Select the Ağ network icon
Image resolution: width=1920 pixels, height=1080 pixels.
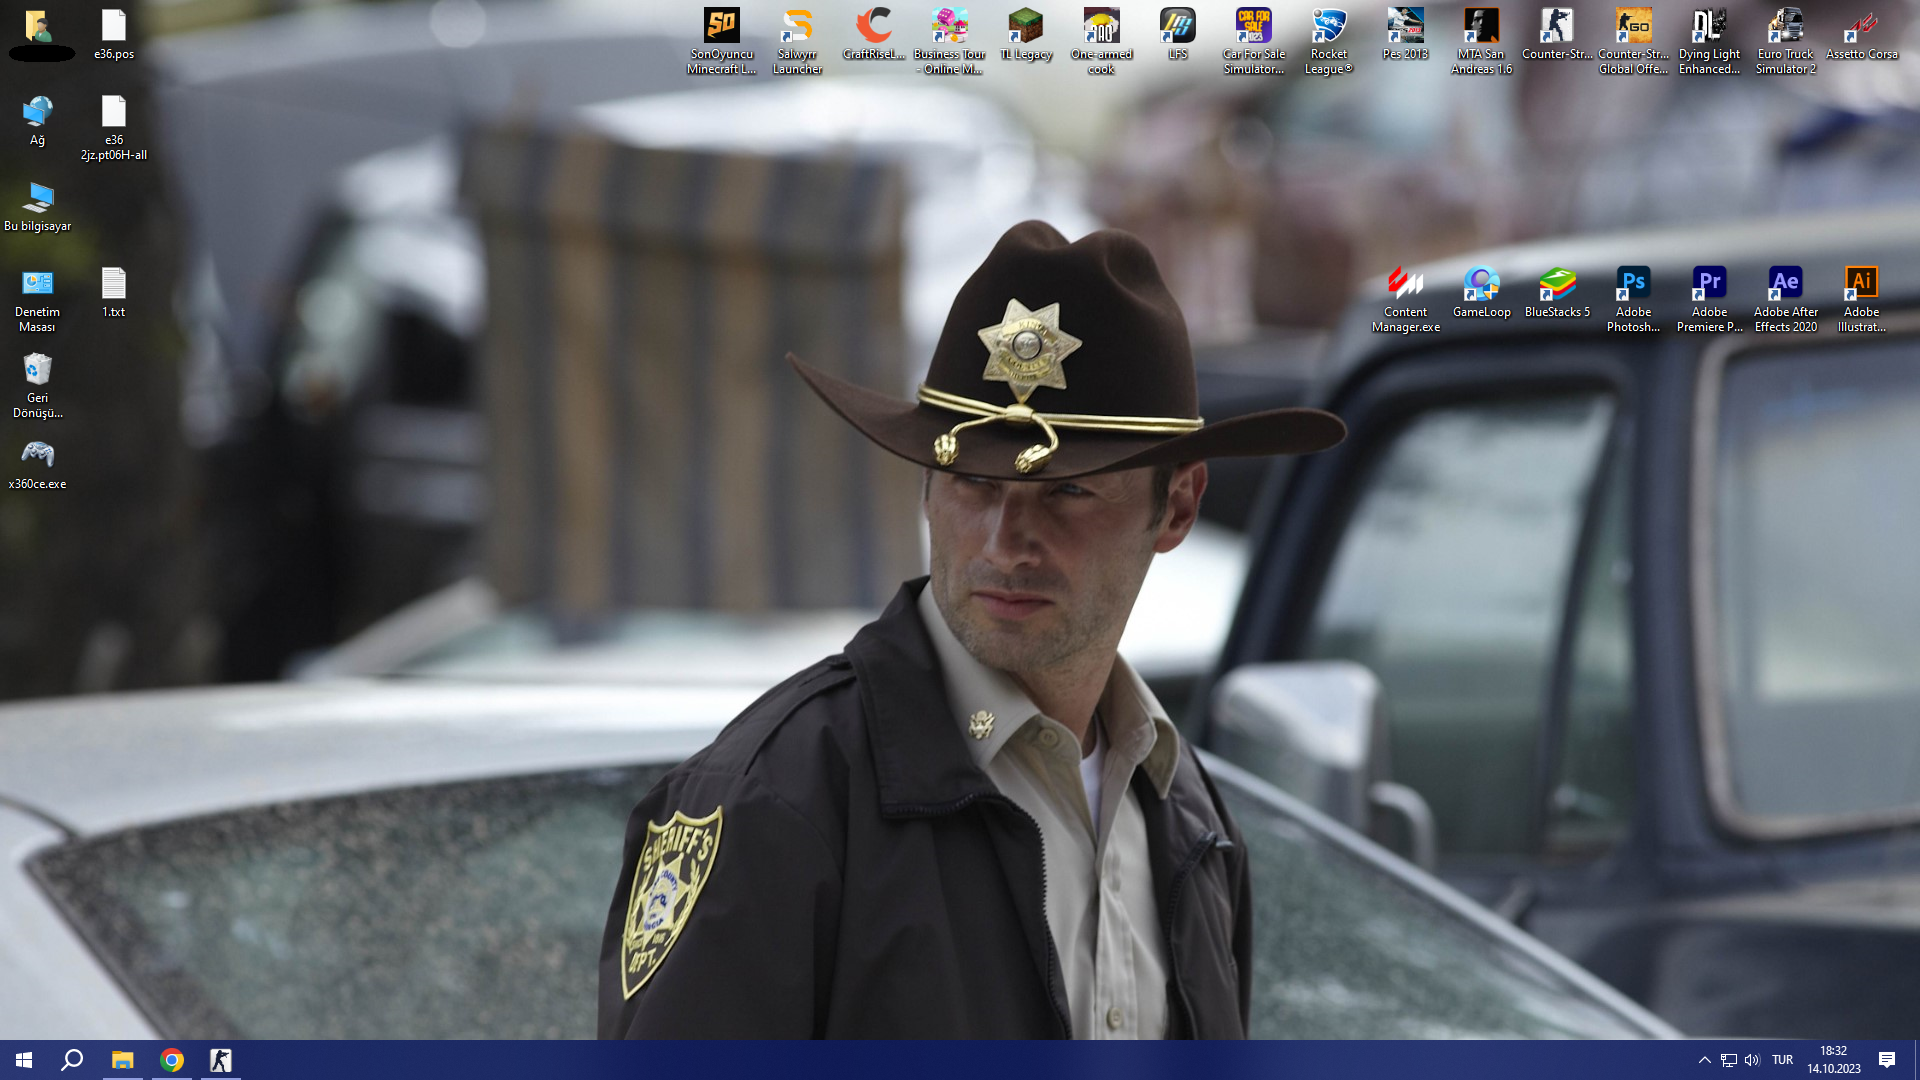pyautogui.click(x=38, y=121)
